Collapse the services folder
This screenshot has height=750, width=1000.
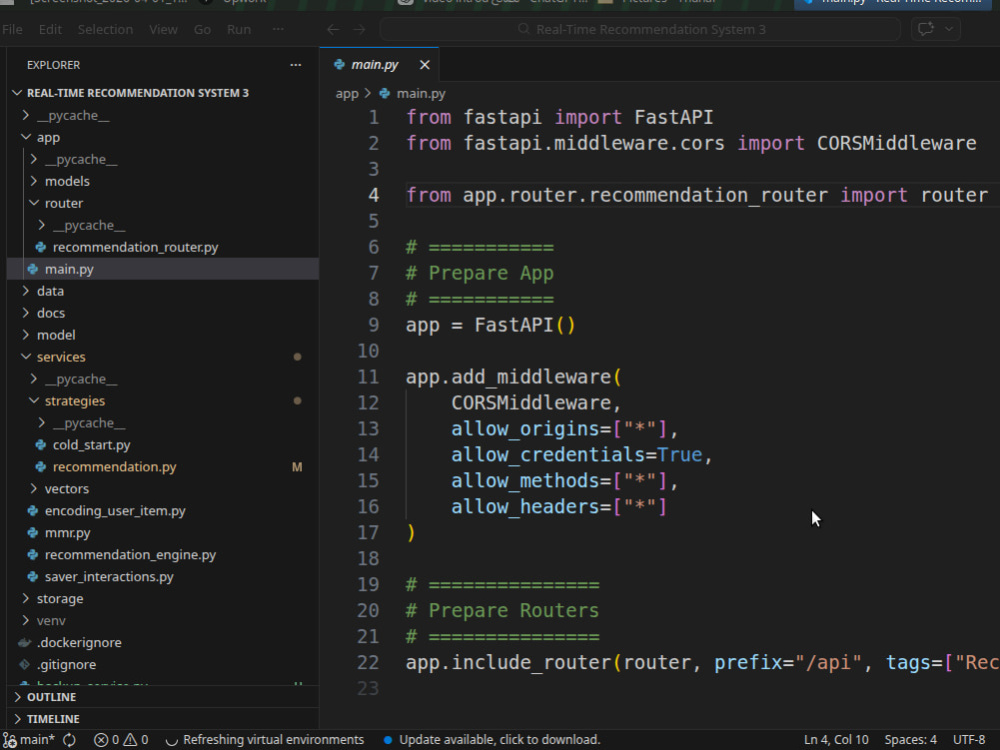(x=26, y=357)
